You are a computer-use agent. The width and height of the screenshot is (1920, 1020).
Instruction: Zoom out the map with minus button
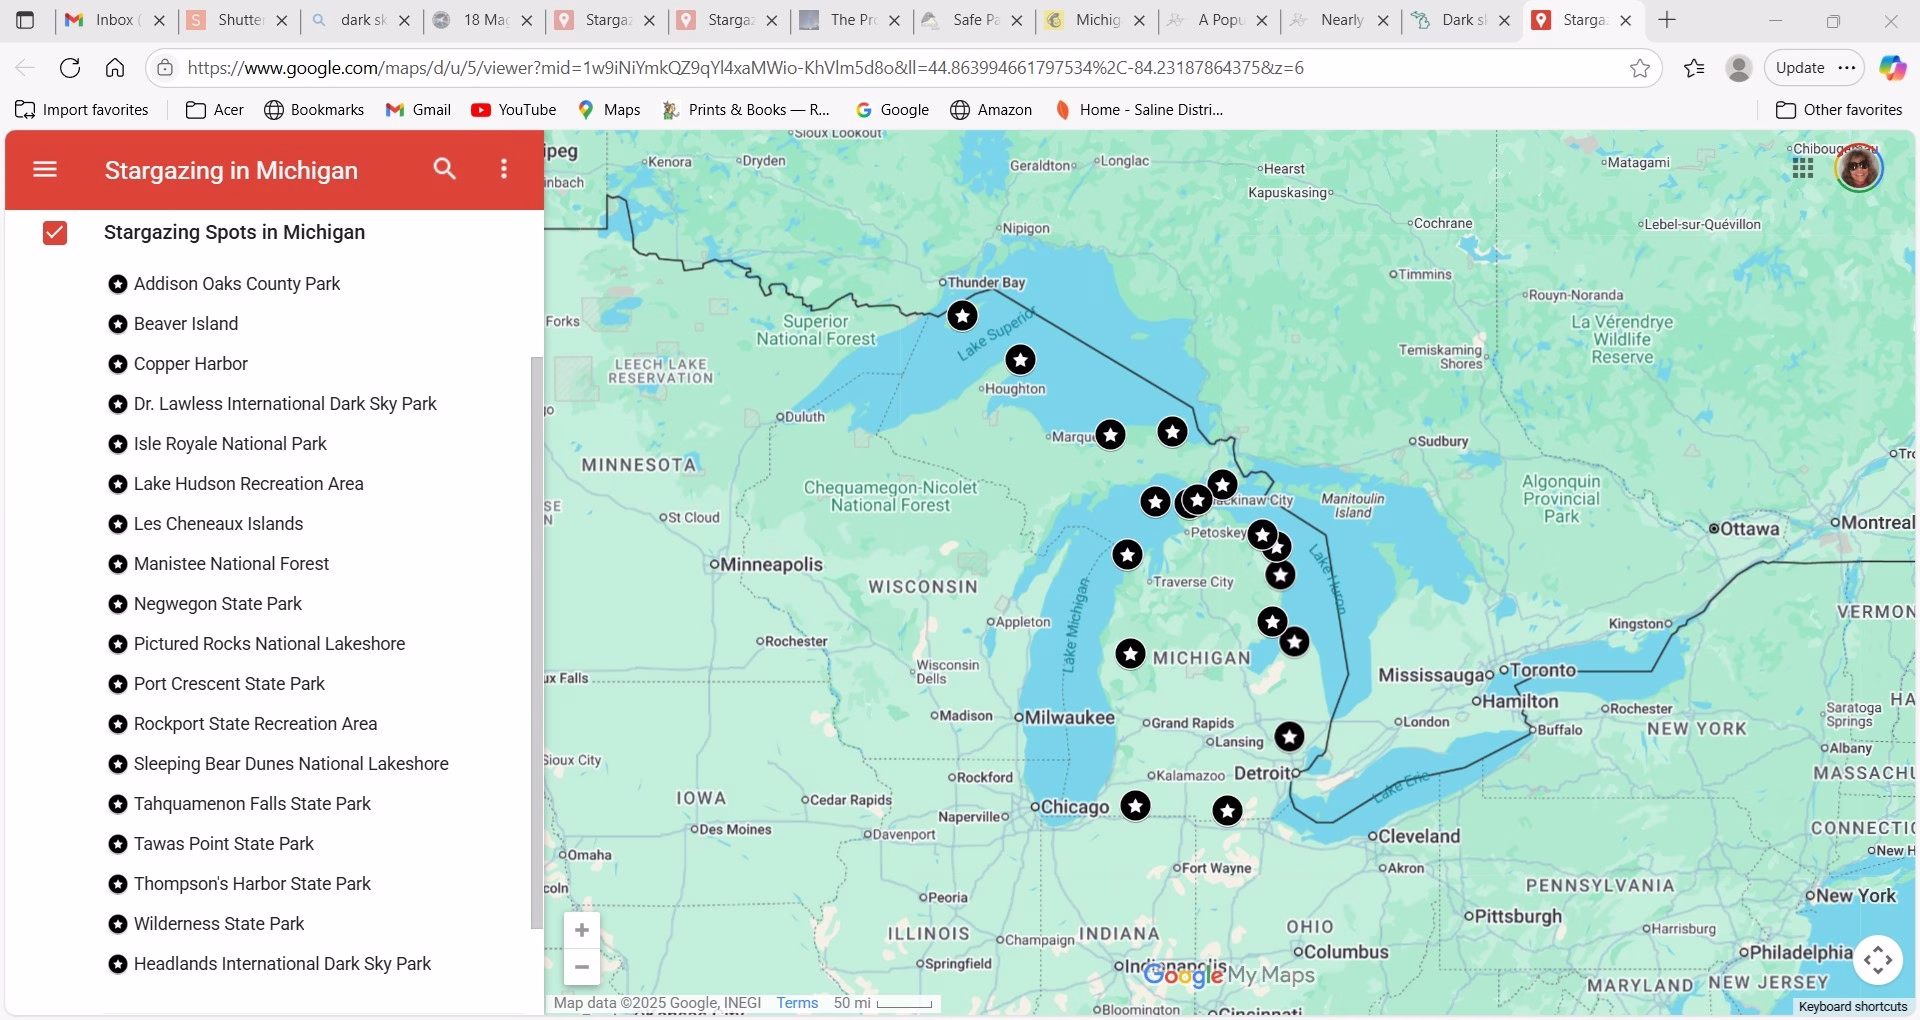tap(581, 967)
